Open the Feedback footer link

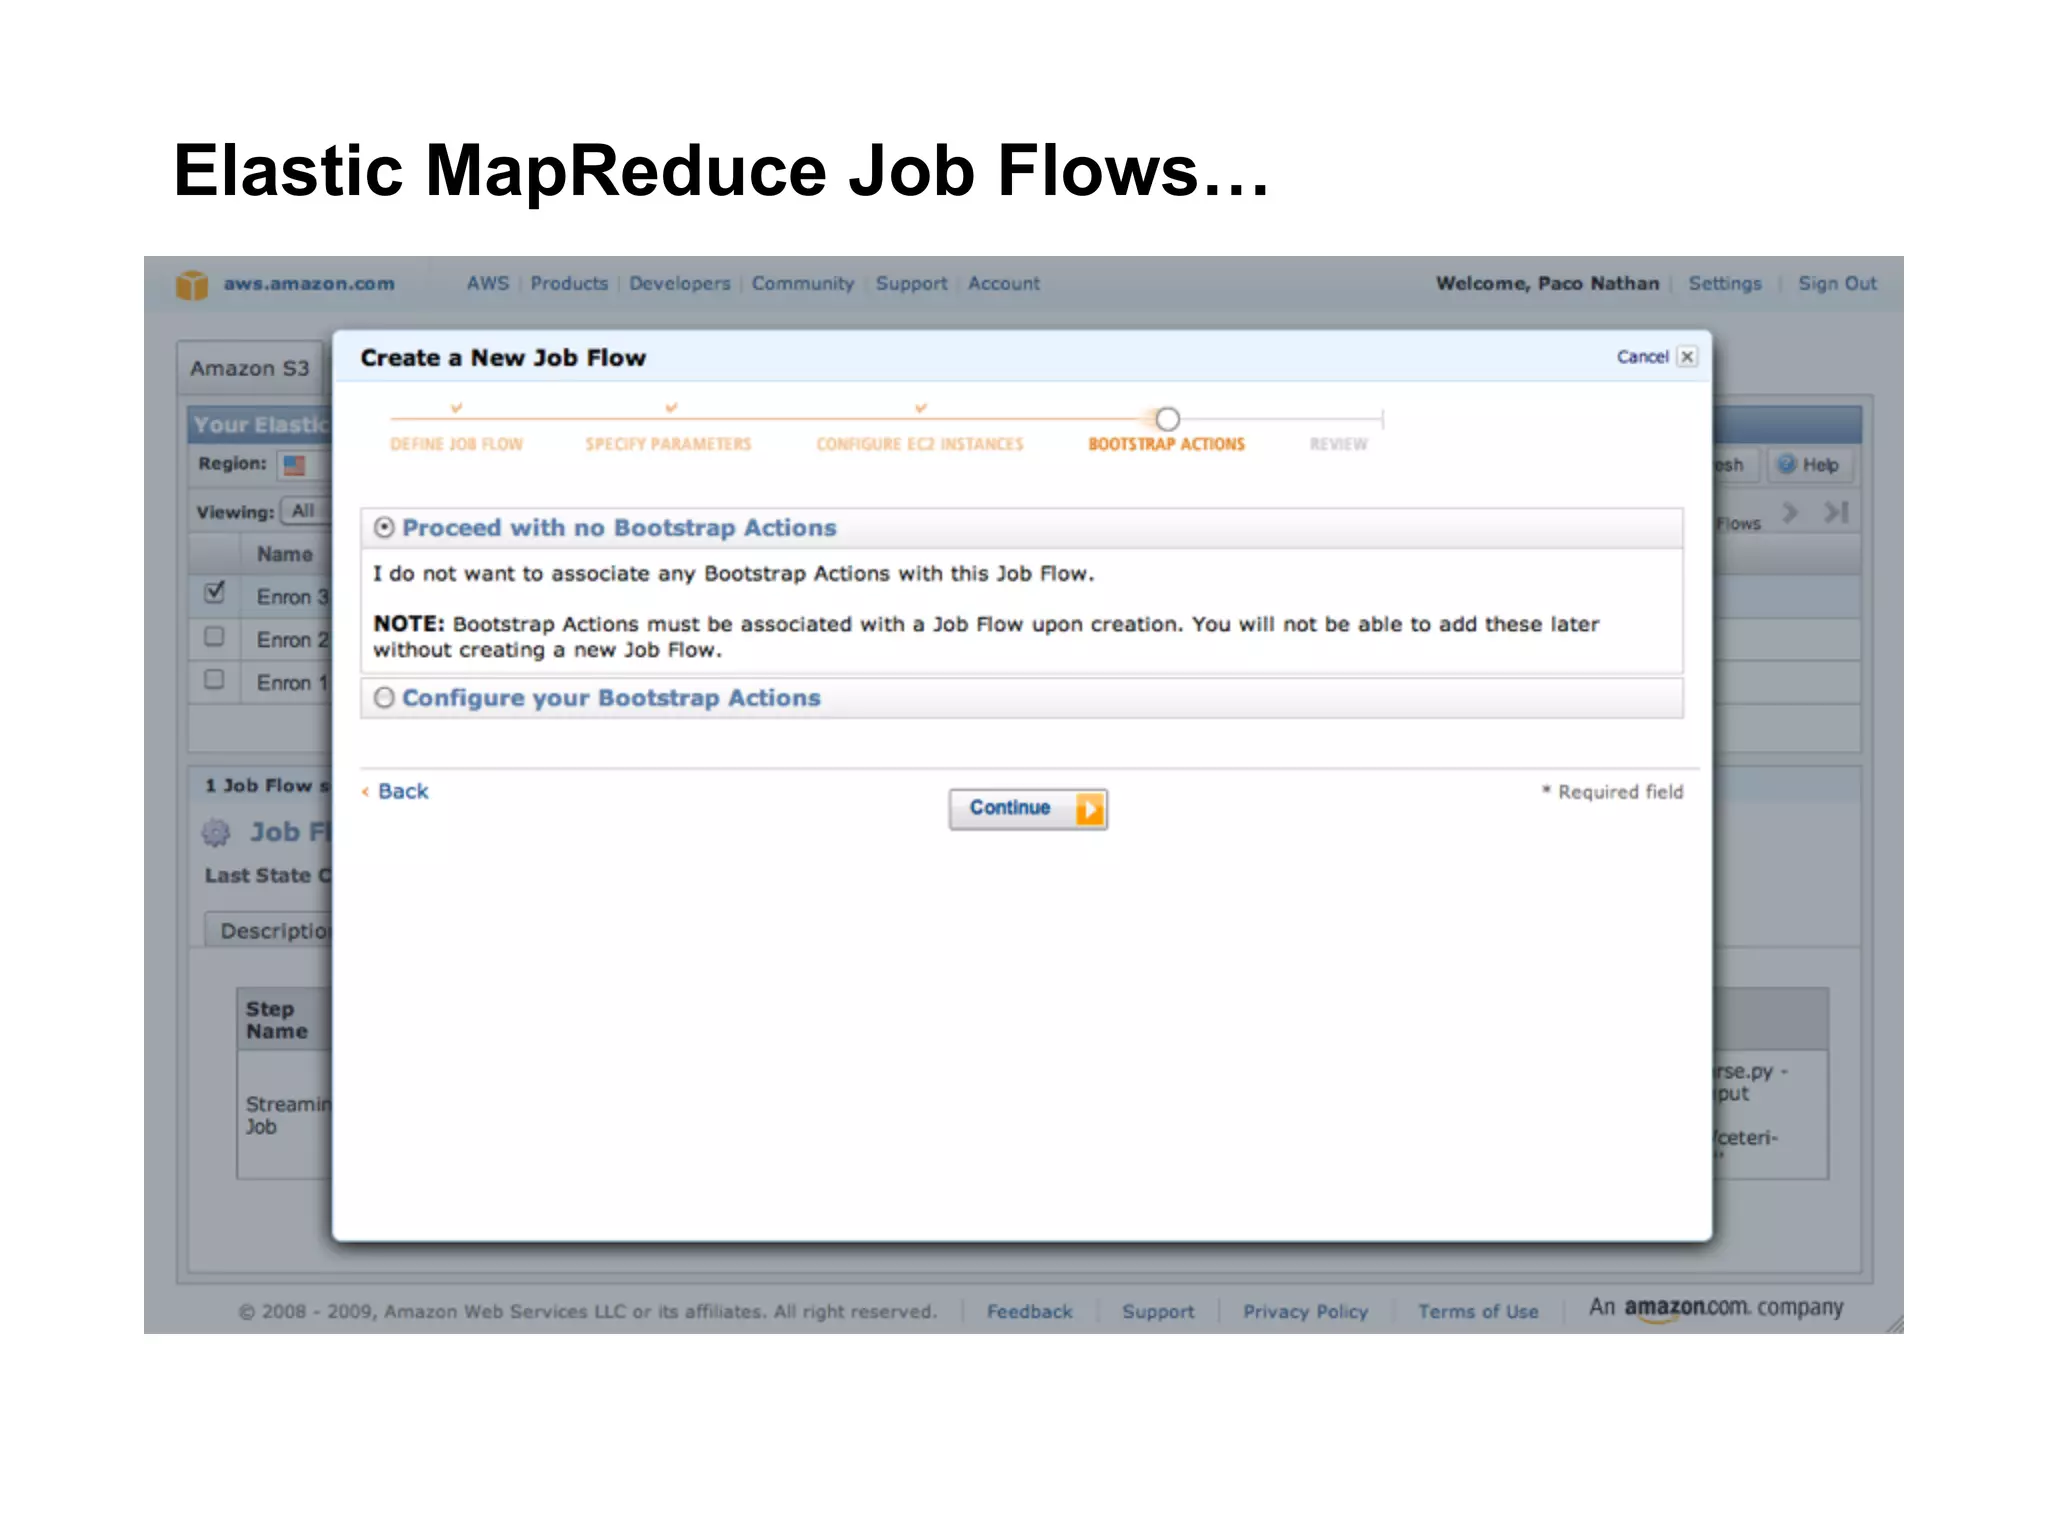pyautogui.click(x=1029, y=1312)
